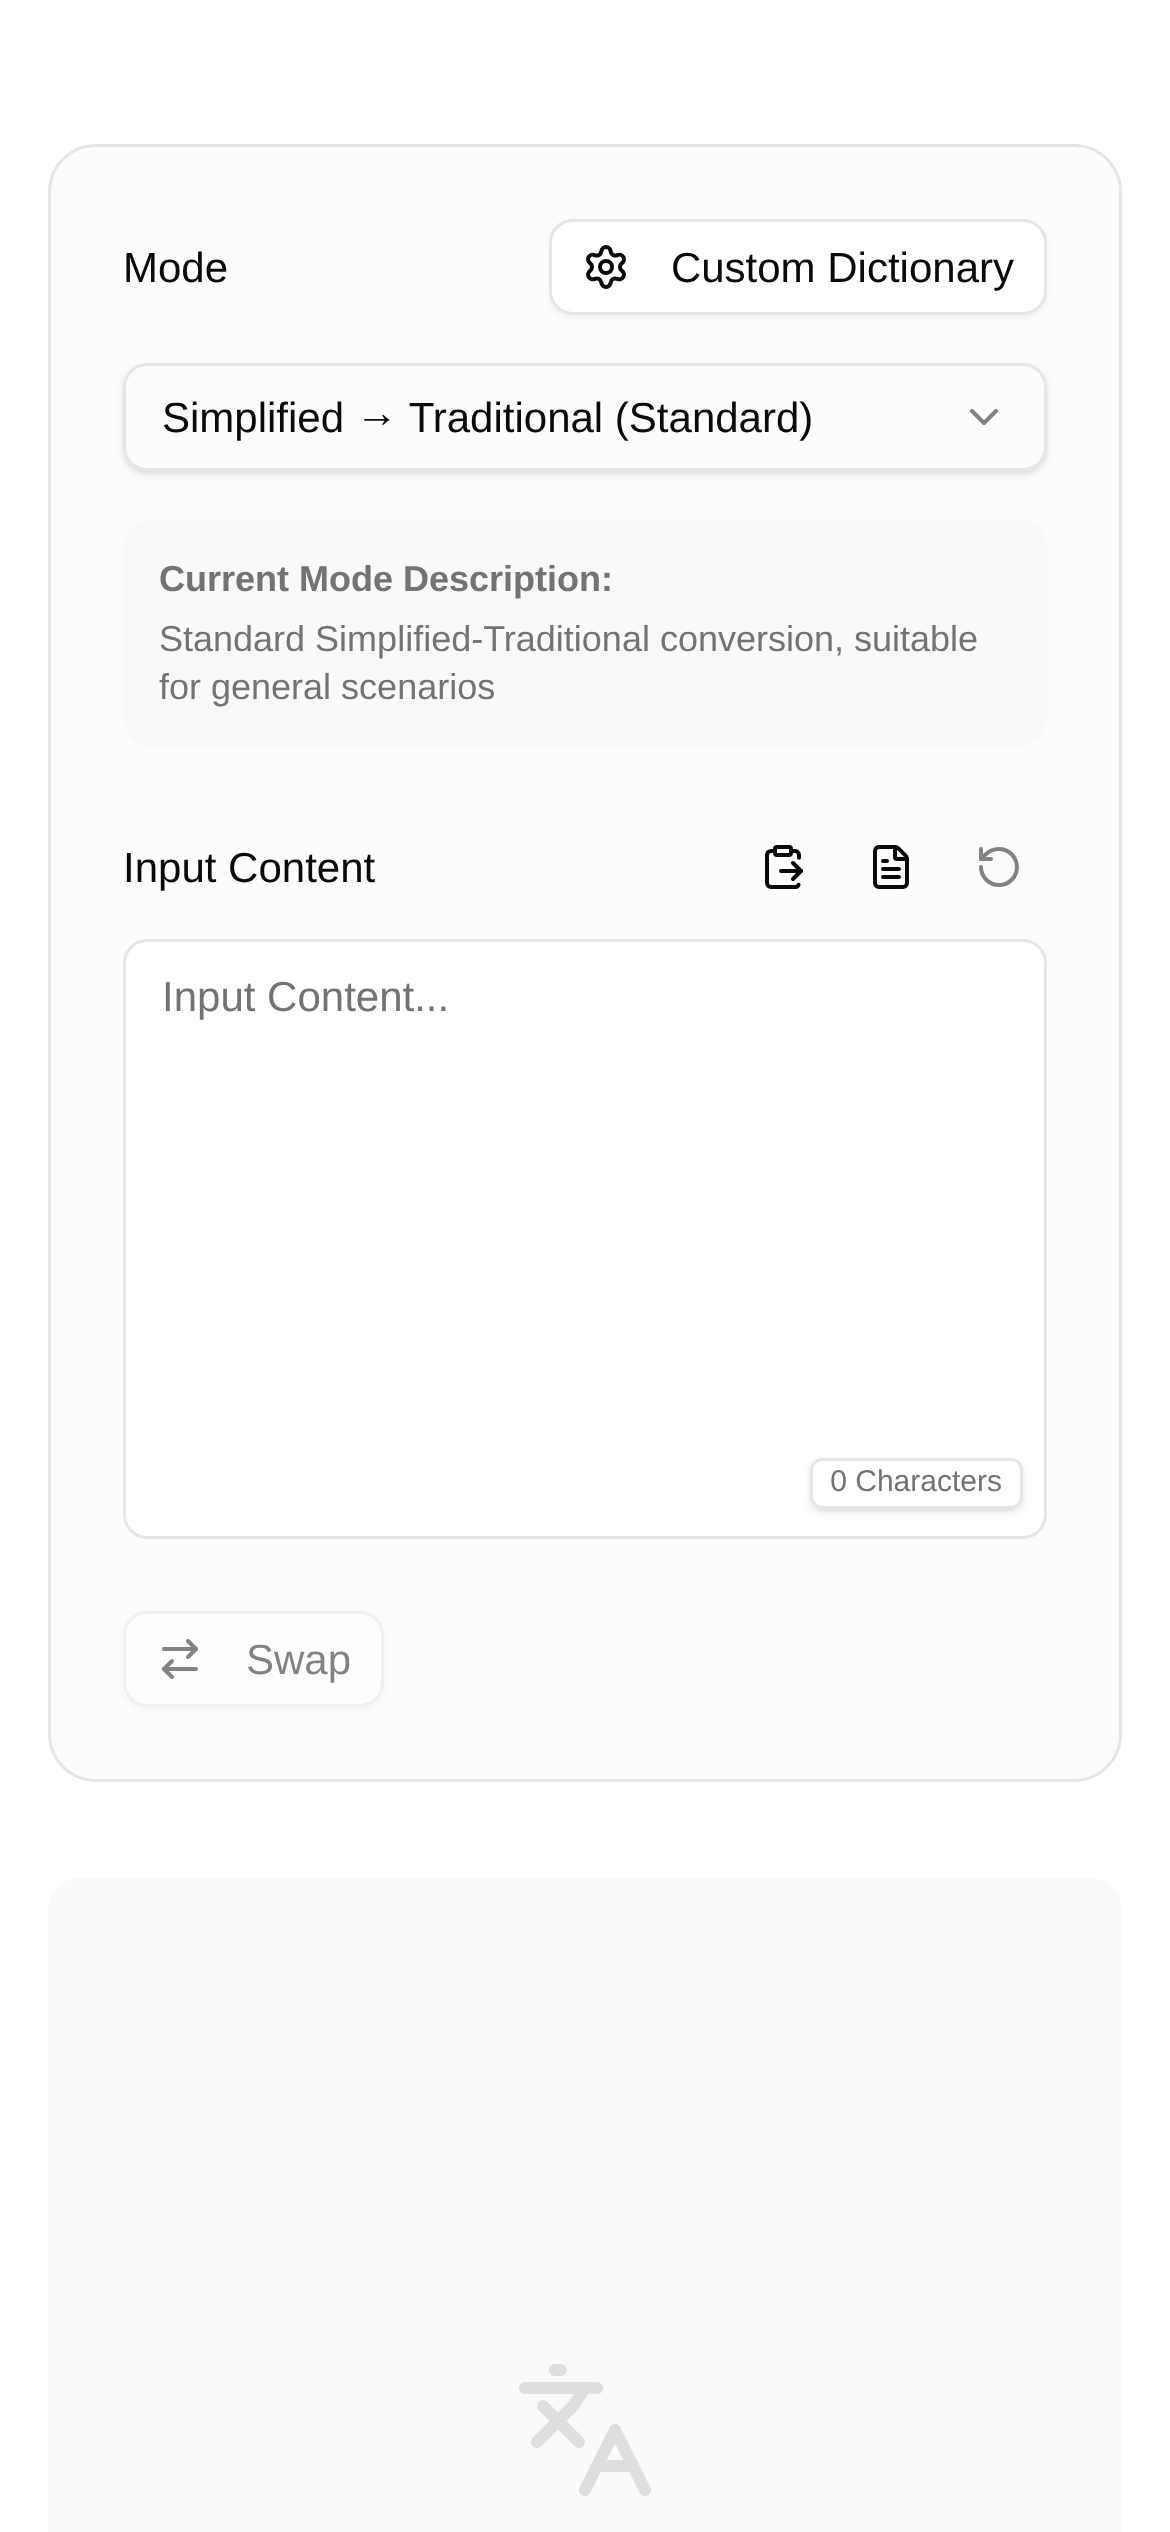Image resolution: width=1170 pixels, height=2532 pixels.
Task: Open the conversion mode dropdown
Action: pyautogui.click(x=584, y=418)
